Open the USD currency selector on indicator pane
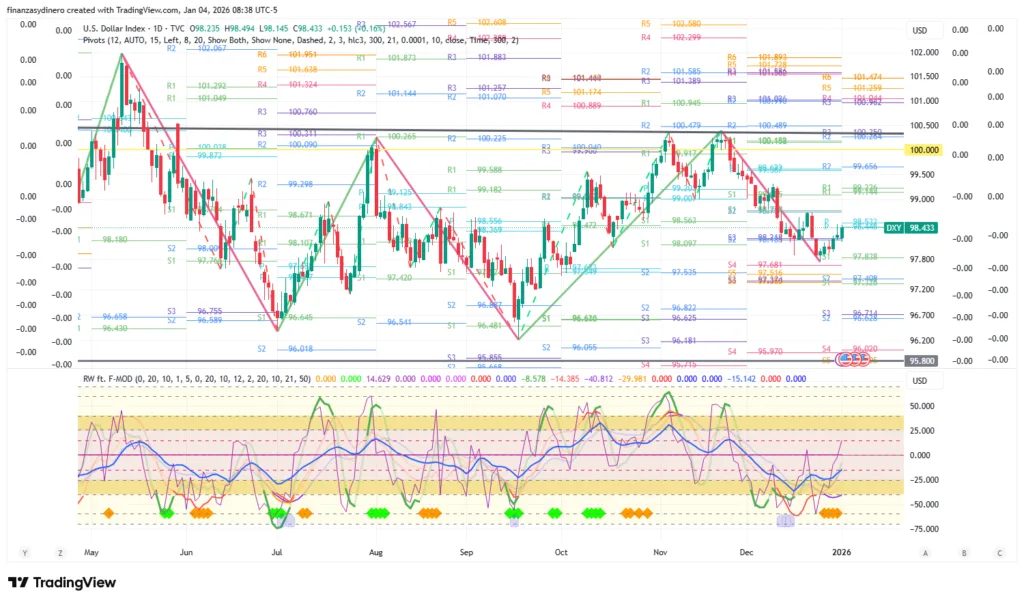This screenshot has height=603, width=1024. coord(919,379)
